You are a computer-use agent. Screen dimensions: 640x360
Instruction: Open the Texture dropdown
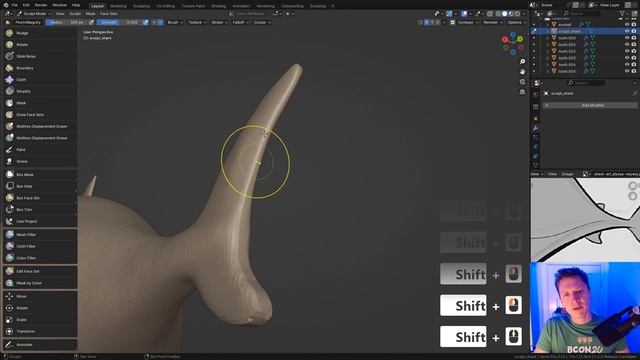(x=197, y=22)
